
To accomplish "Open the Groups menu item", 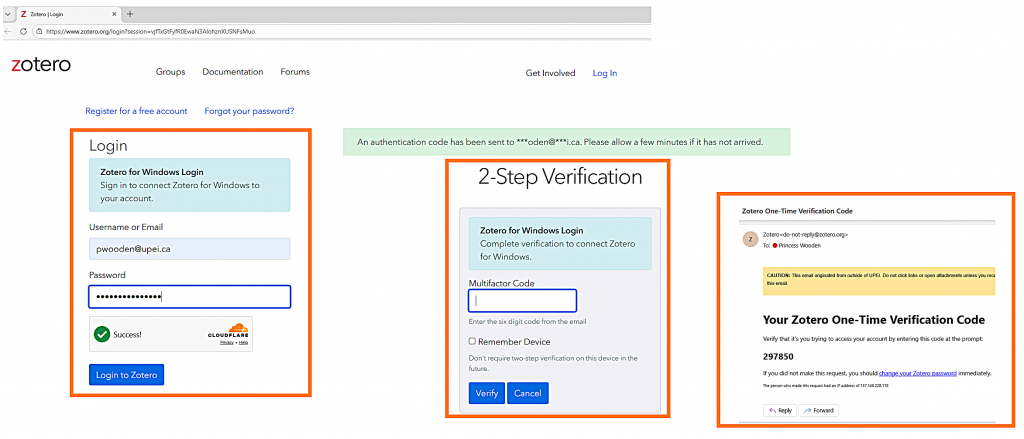I will 170,72.
